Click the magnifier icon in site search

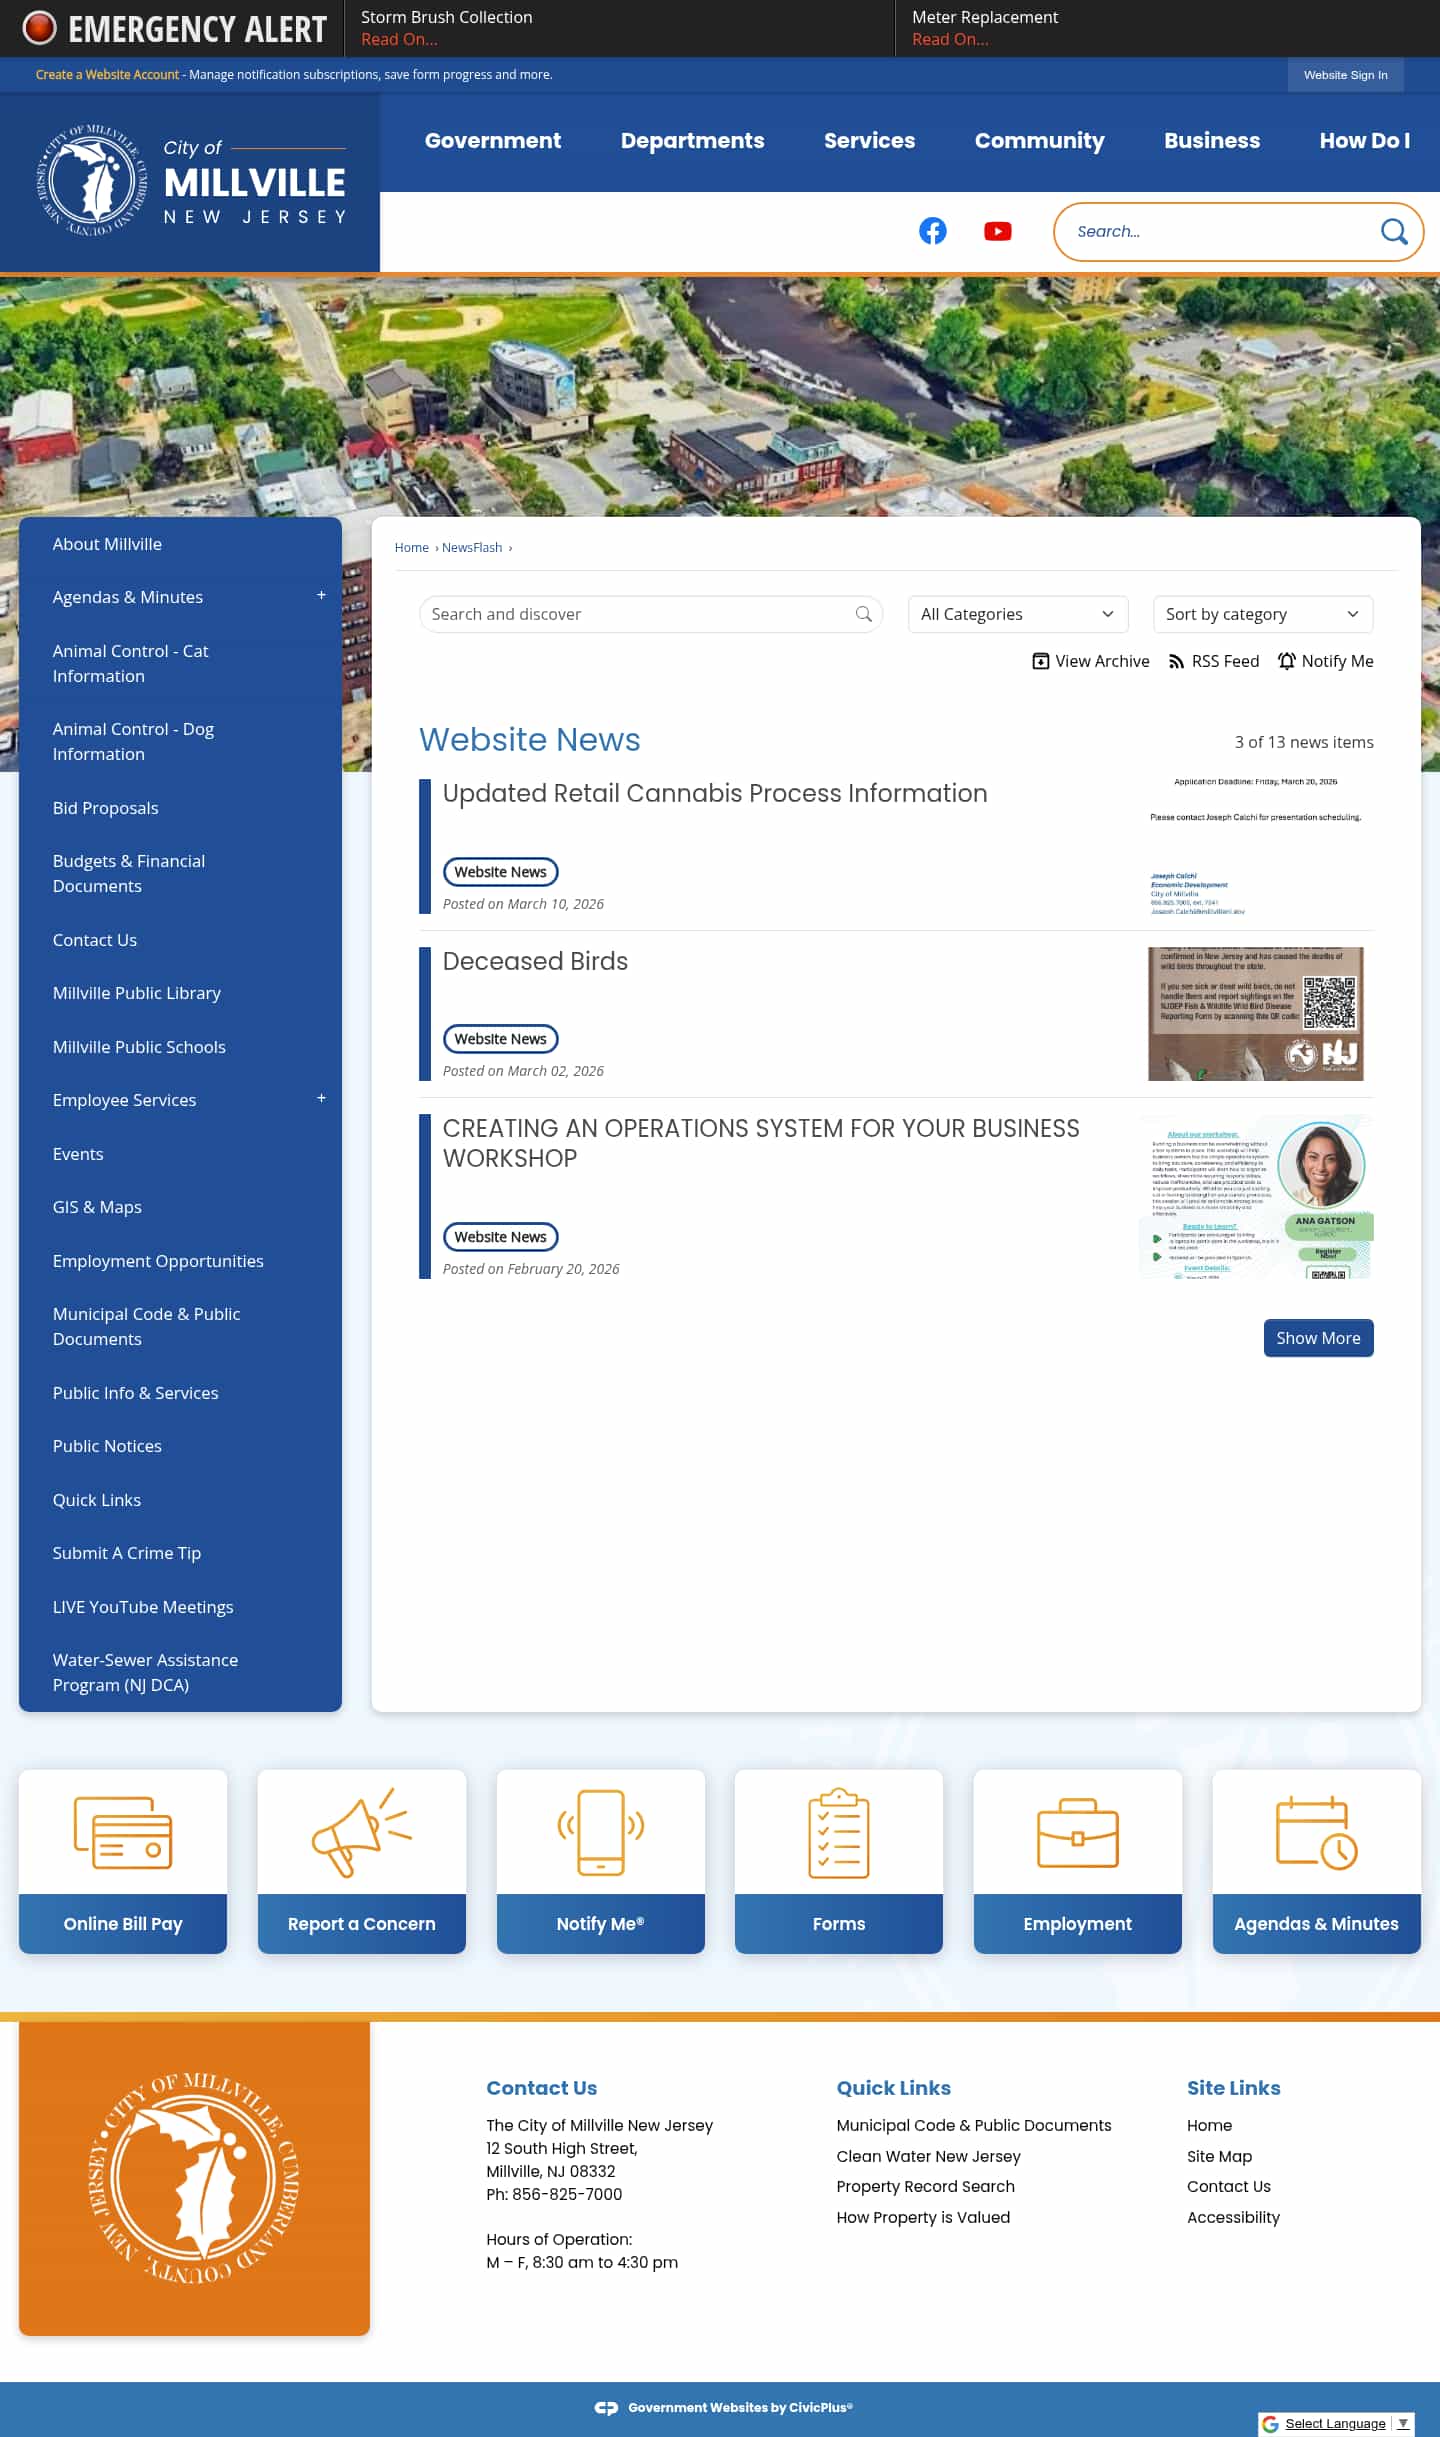(1393, 232)
